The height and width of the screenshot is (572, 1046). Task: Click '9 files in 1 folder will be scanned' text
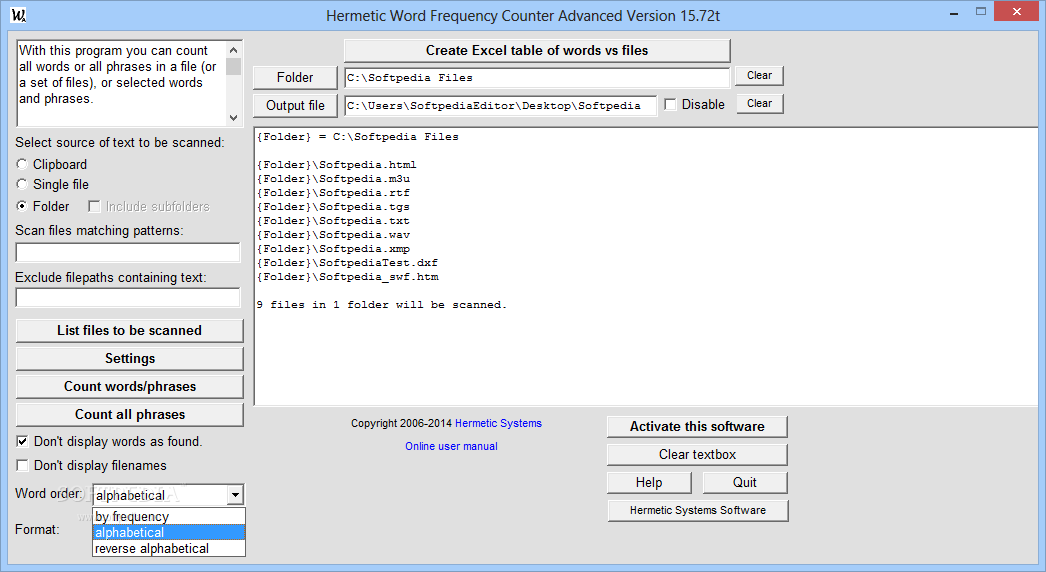[x=382, y=305]
